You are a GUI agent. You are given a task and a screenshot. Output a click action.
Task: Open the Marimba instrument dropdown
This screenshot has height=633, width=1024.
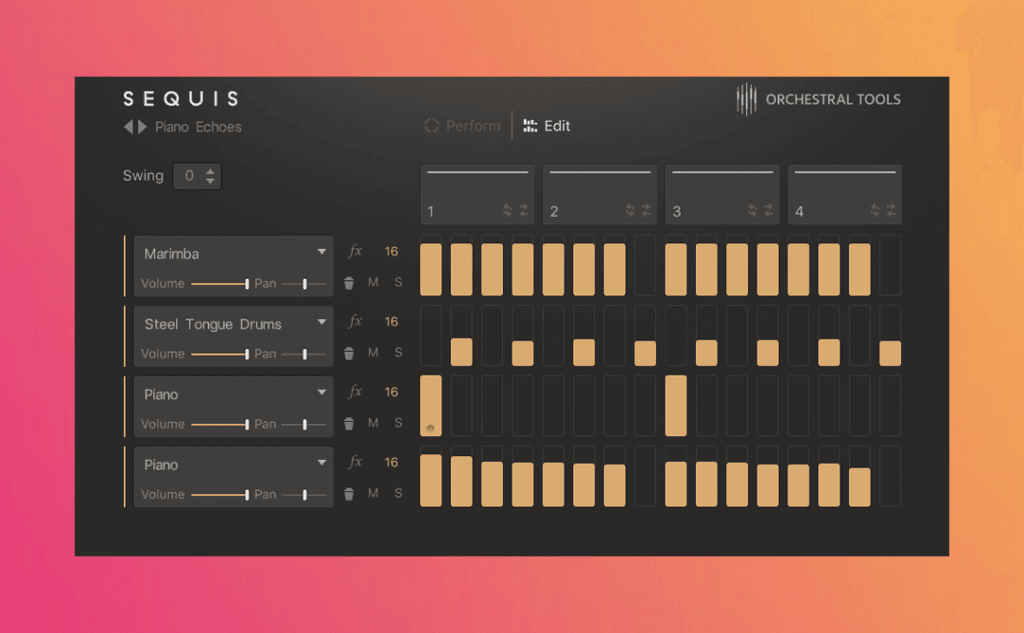tap(322, 253)
